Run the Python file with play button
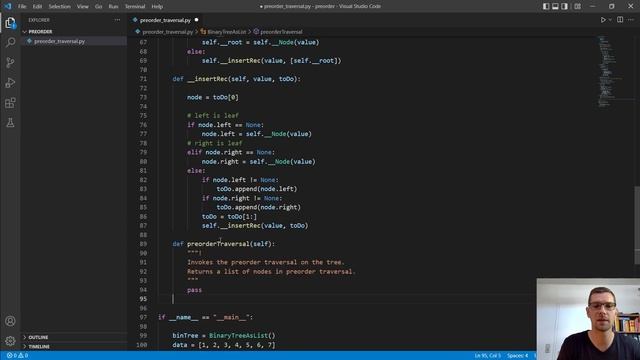Viewport: 640px width, 360px height. [603, 20]
